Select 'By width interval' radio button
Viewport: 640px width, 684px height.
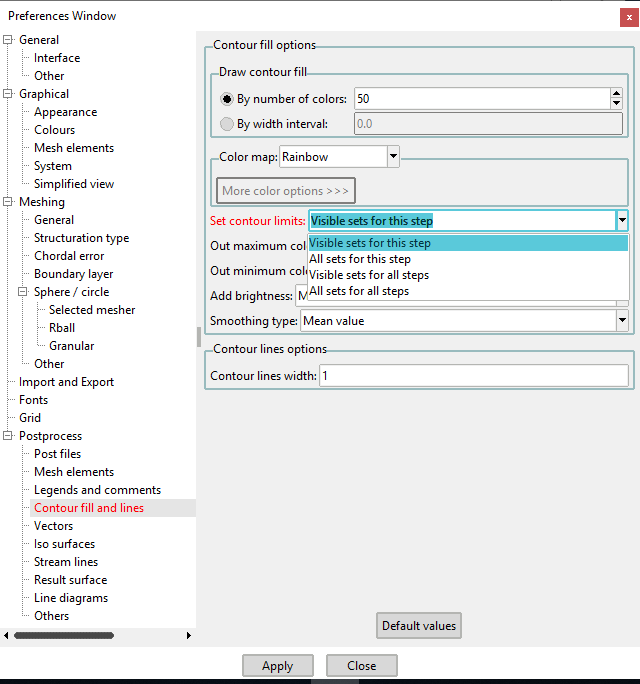tap(227, 124)
